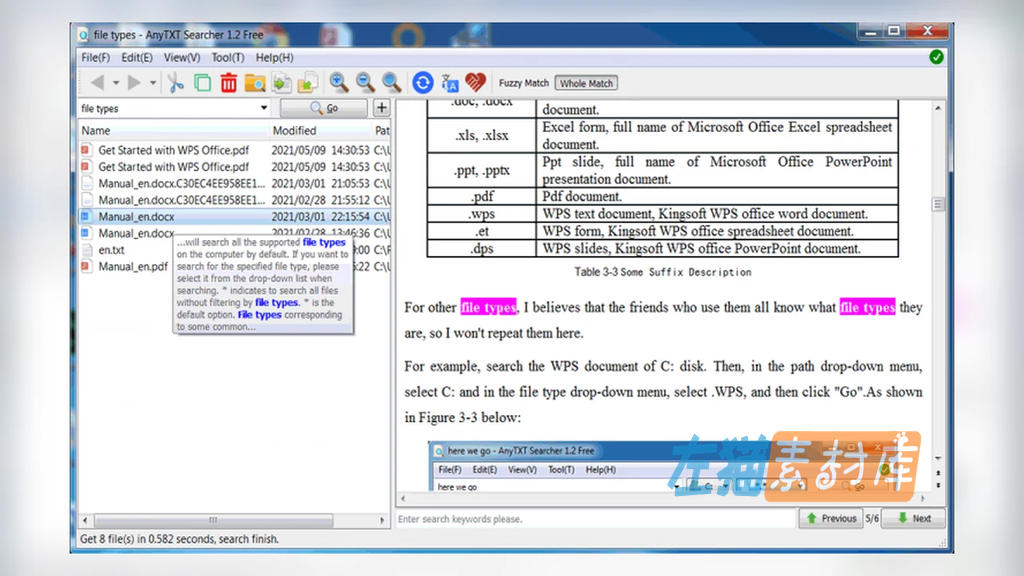1024x576 pixels.
Task: Go to the Next match
Action: (x=914, y=518)
